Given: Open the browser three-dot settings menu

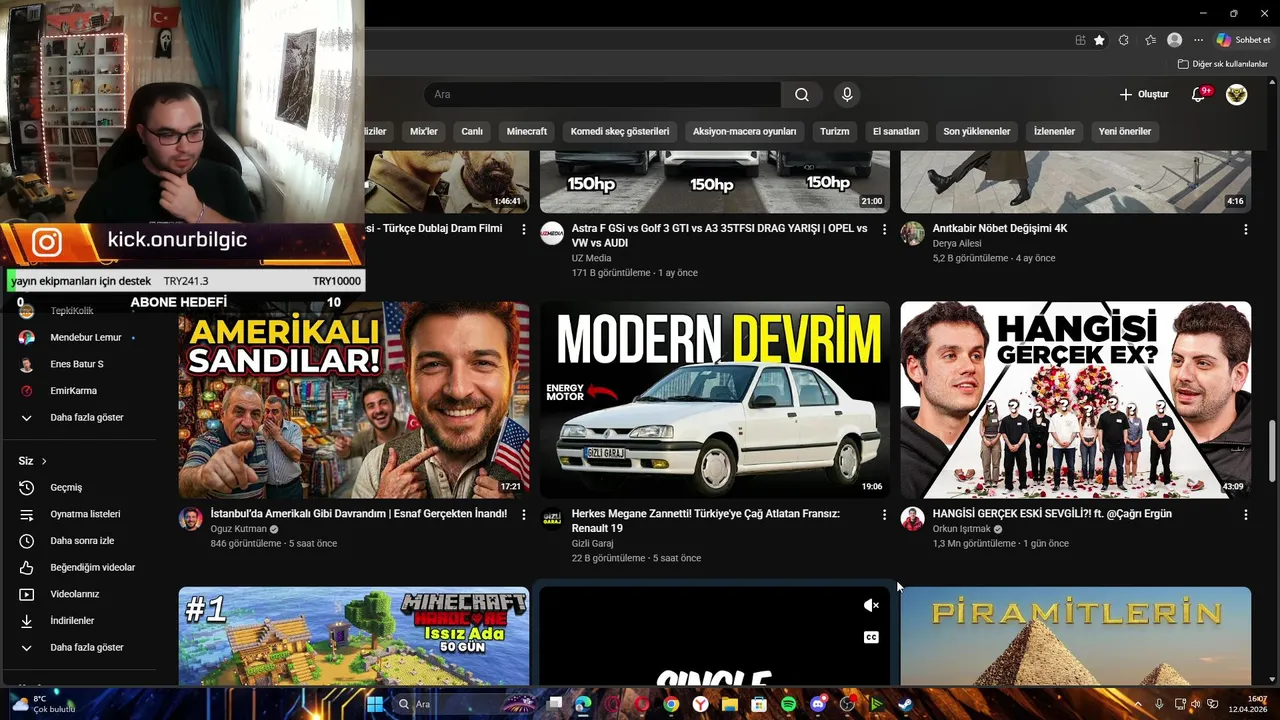Looking at the screenshot, I should click(x=1198, y=40).
